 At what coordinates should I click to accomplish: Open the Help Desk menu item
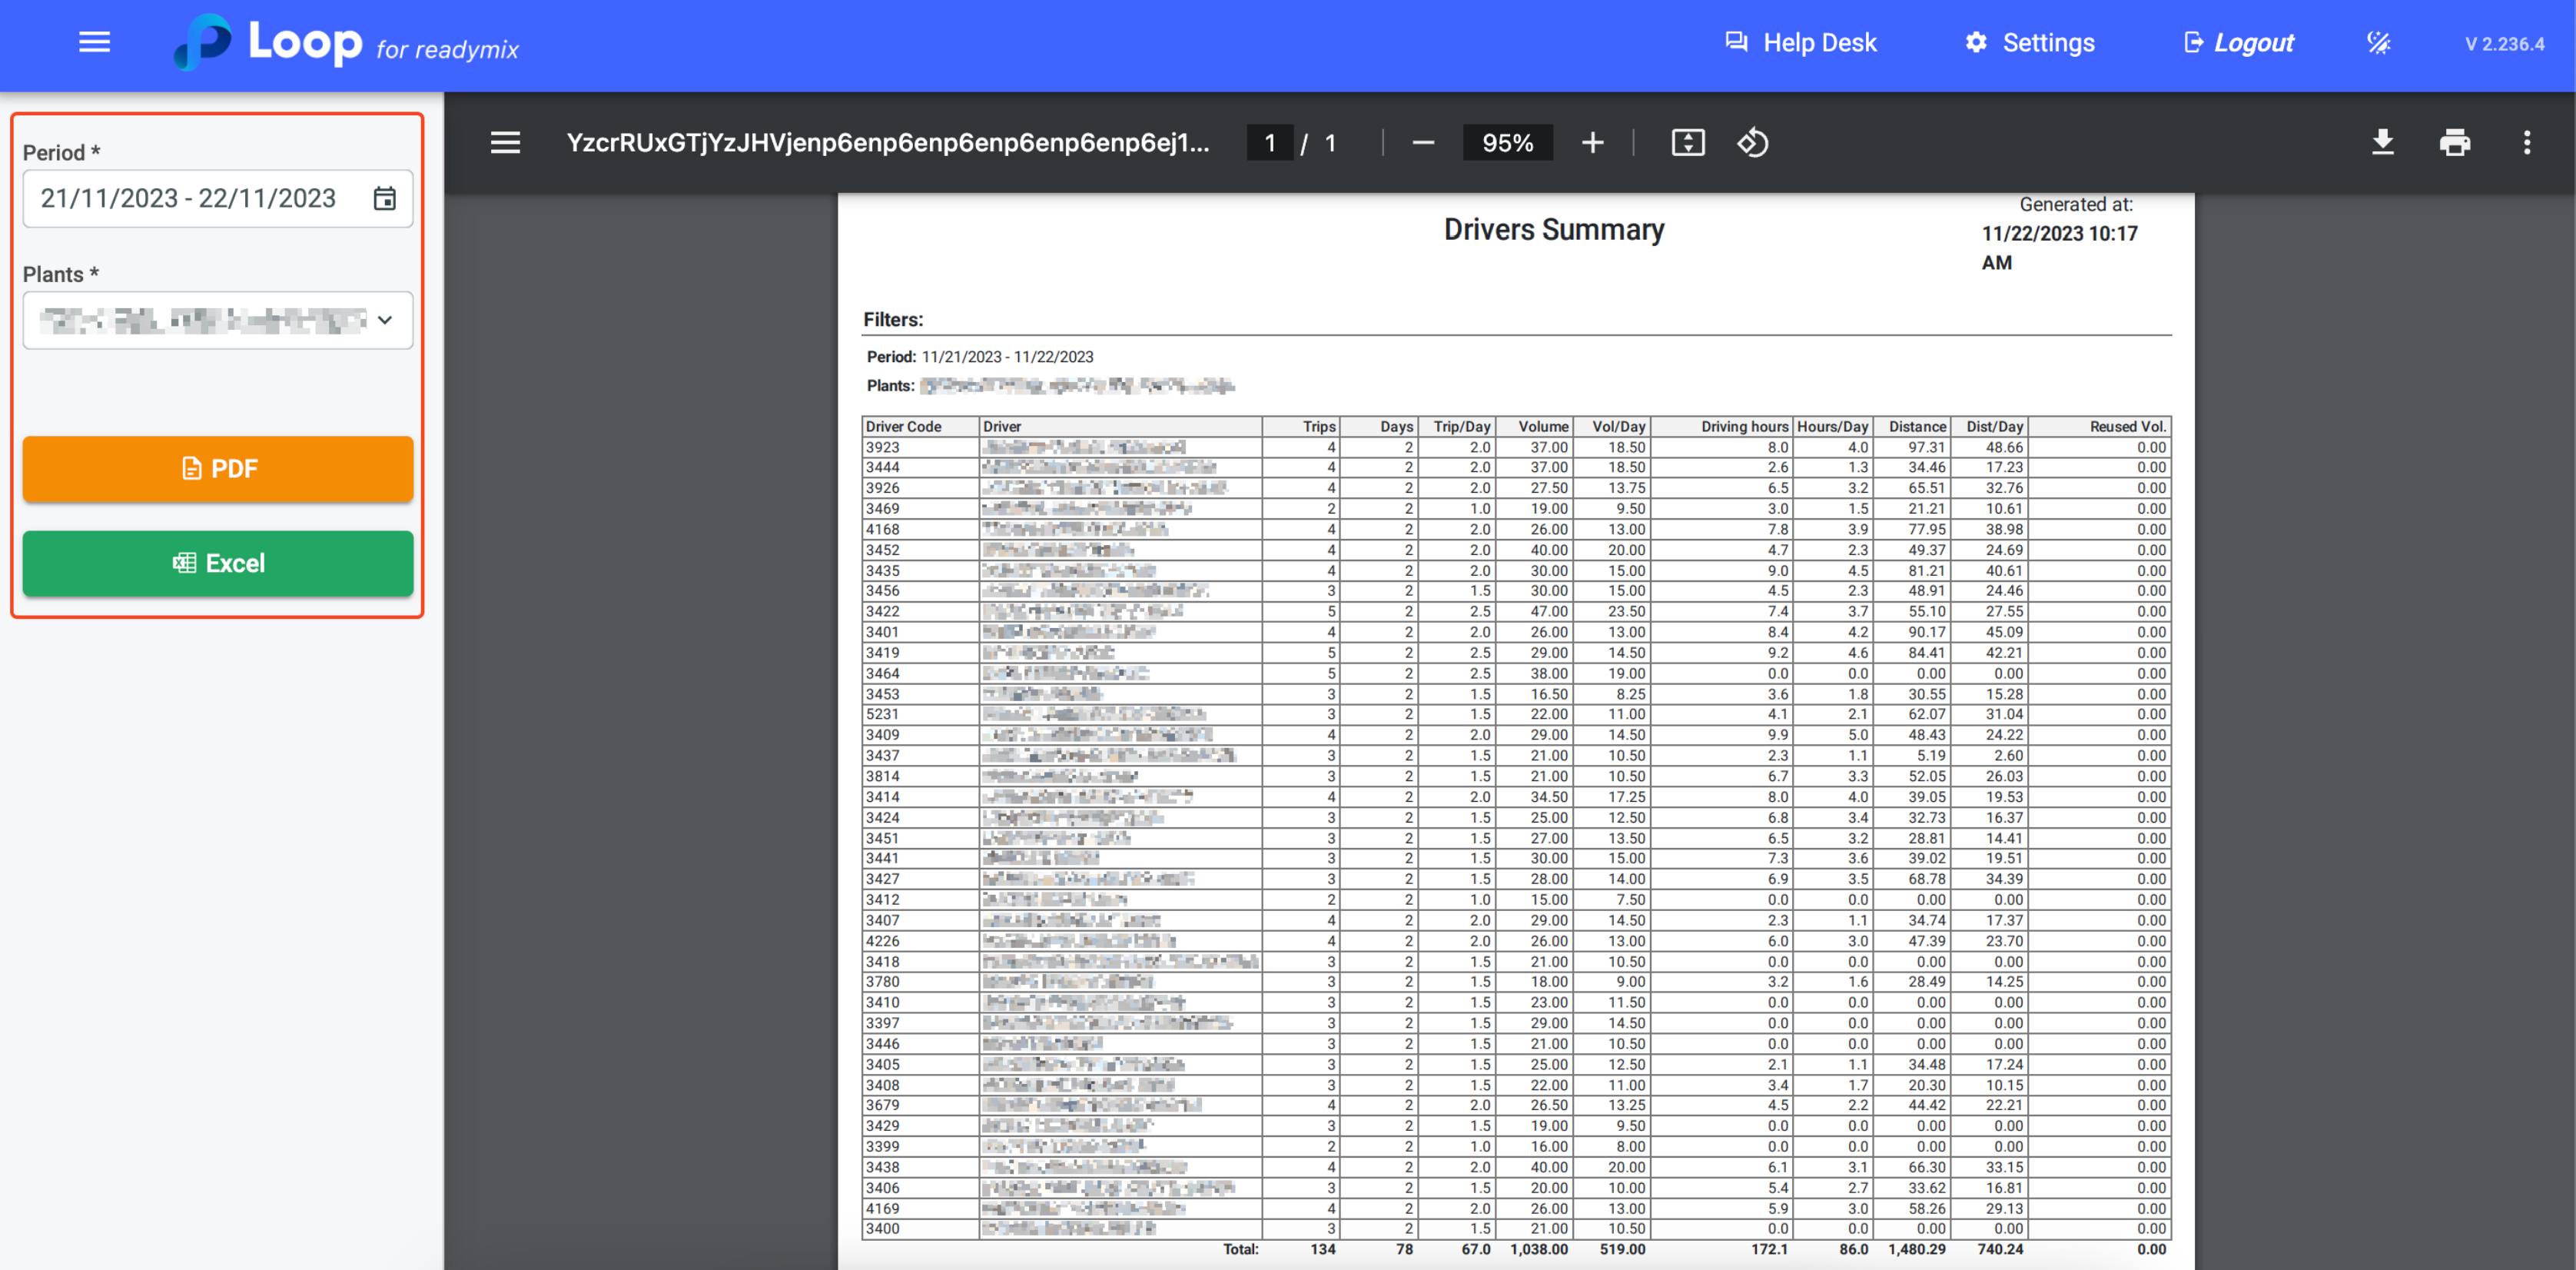(x=1801, y=43)
